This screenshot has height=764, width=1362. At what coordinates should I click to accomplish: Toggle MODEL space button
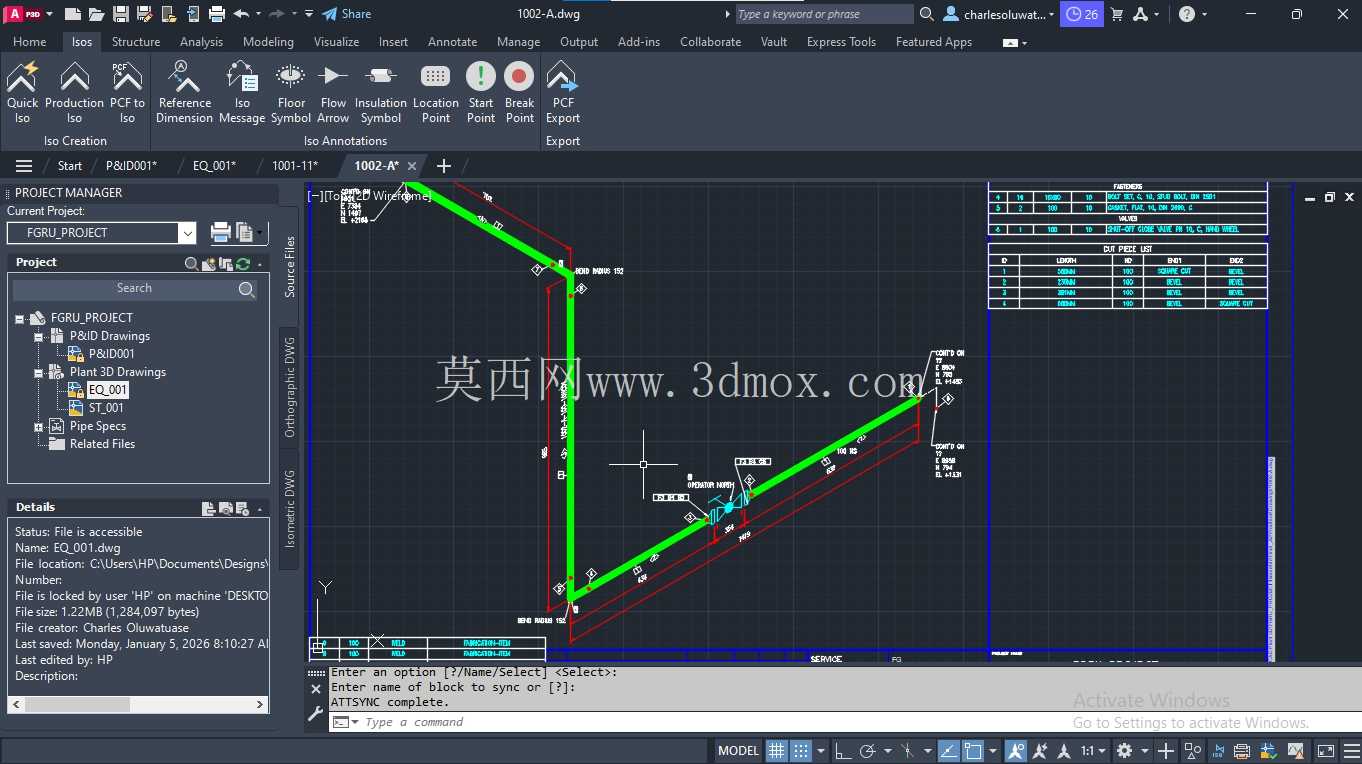pyautogui.click(x=739, y=751)
